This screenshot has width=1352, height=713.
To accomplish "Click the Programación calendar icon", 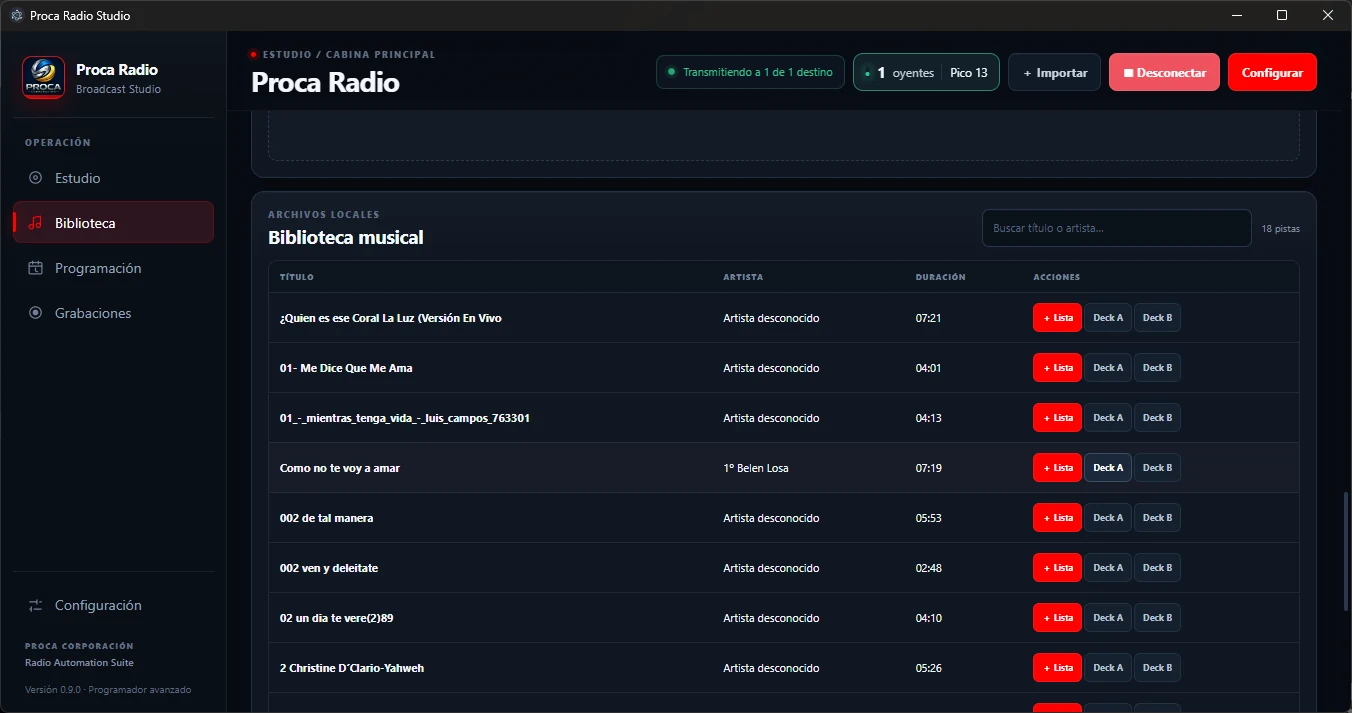I will coord(36,268).
